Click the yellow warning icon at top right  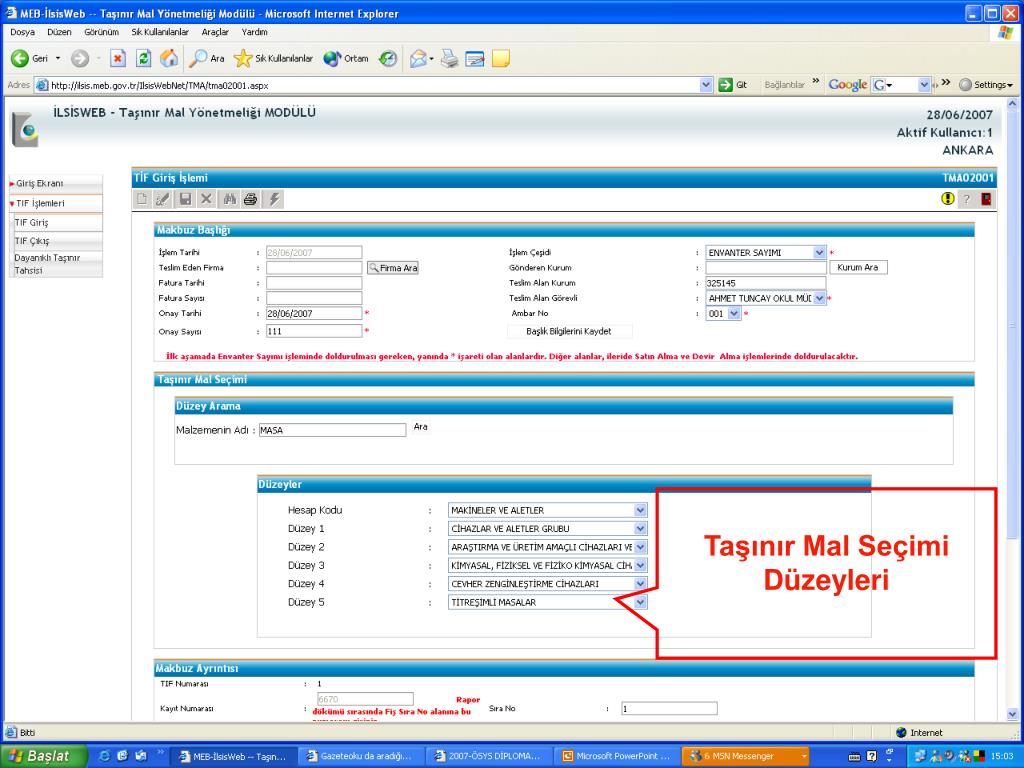point(947,199)
